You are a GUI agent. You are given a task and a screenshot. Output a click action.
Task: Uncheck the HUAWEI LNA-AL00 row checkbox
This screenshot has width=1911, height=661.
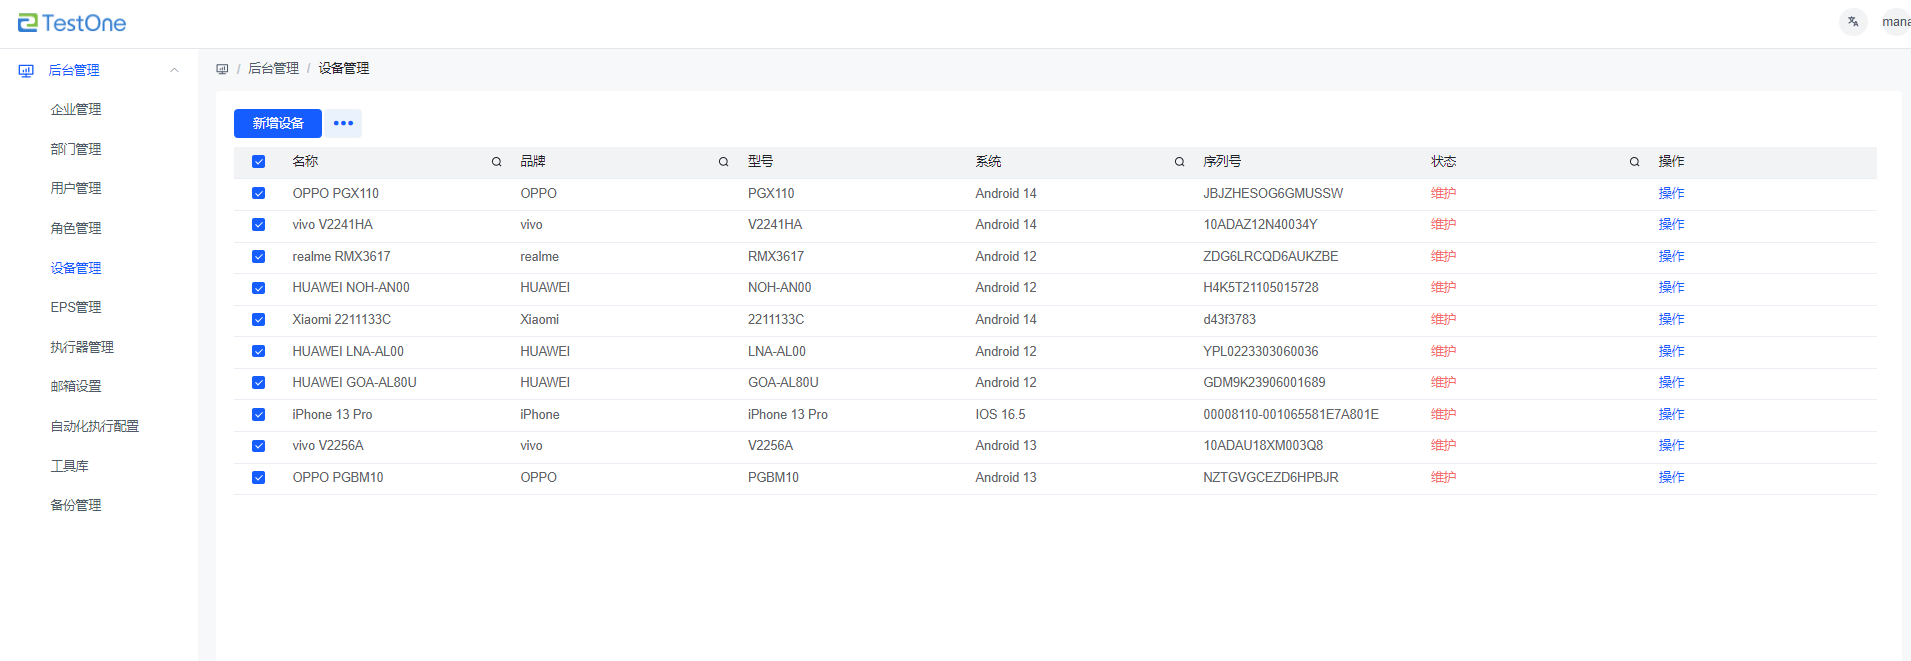(258, 351)
